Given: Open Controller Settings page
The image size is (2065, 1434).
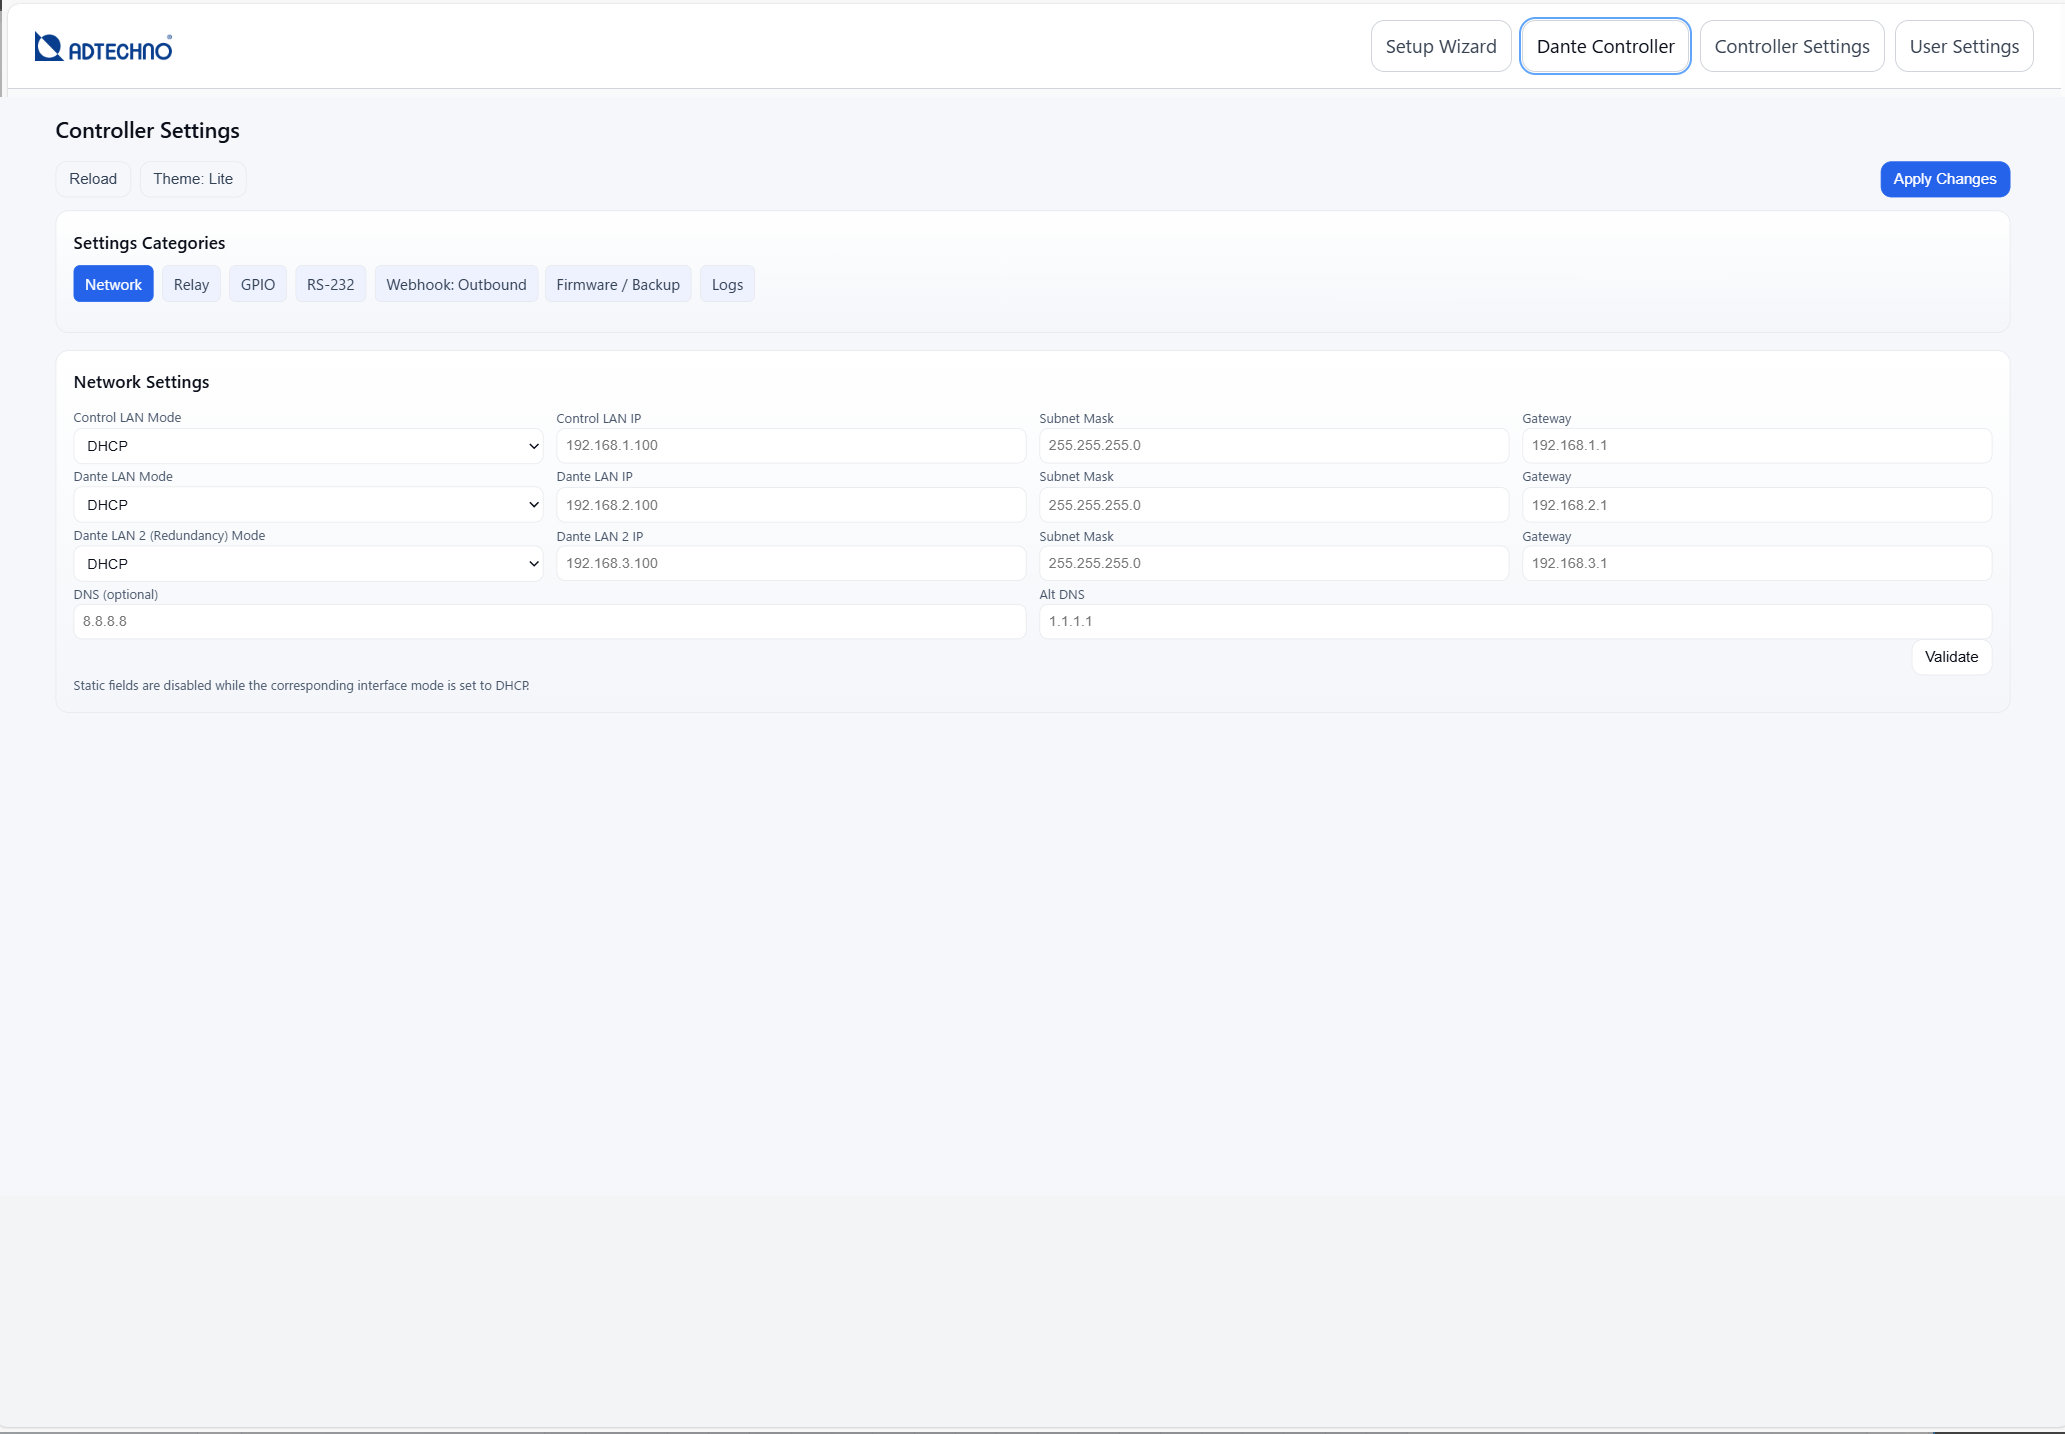Looking at the screenshot, I should click(1791, 46).
